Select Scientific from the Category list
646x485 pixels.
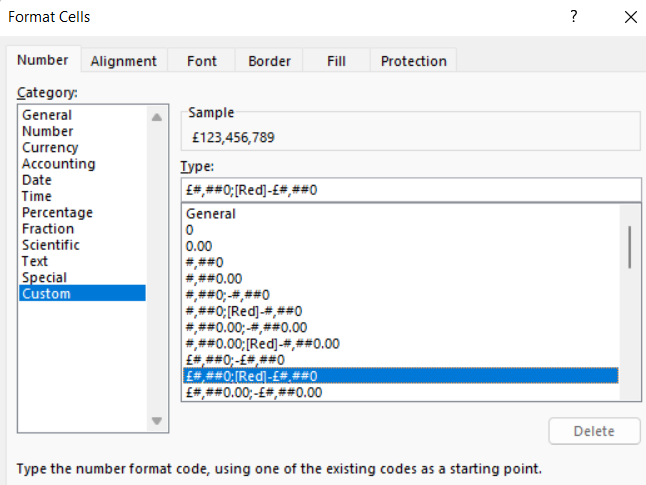coord(51,245)
